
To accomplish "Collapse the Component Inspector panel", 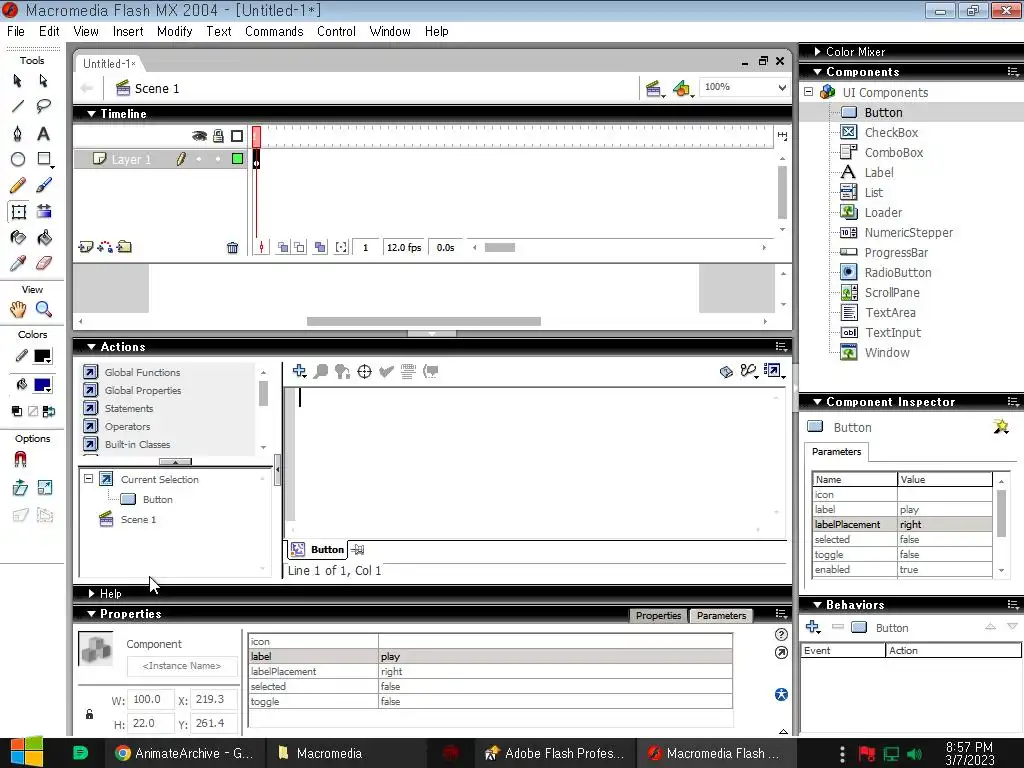I will pyautogui.click(x=817, y=402).
